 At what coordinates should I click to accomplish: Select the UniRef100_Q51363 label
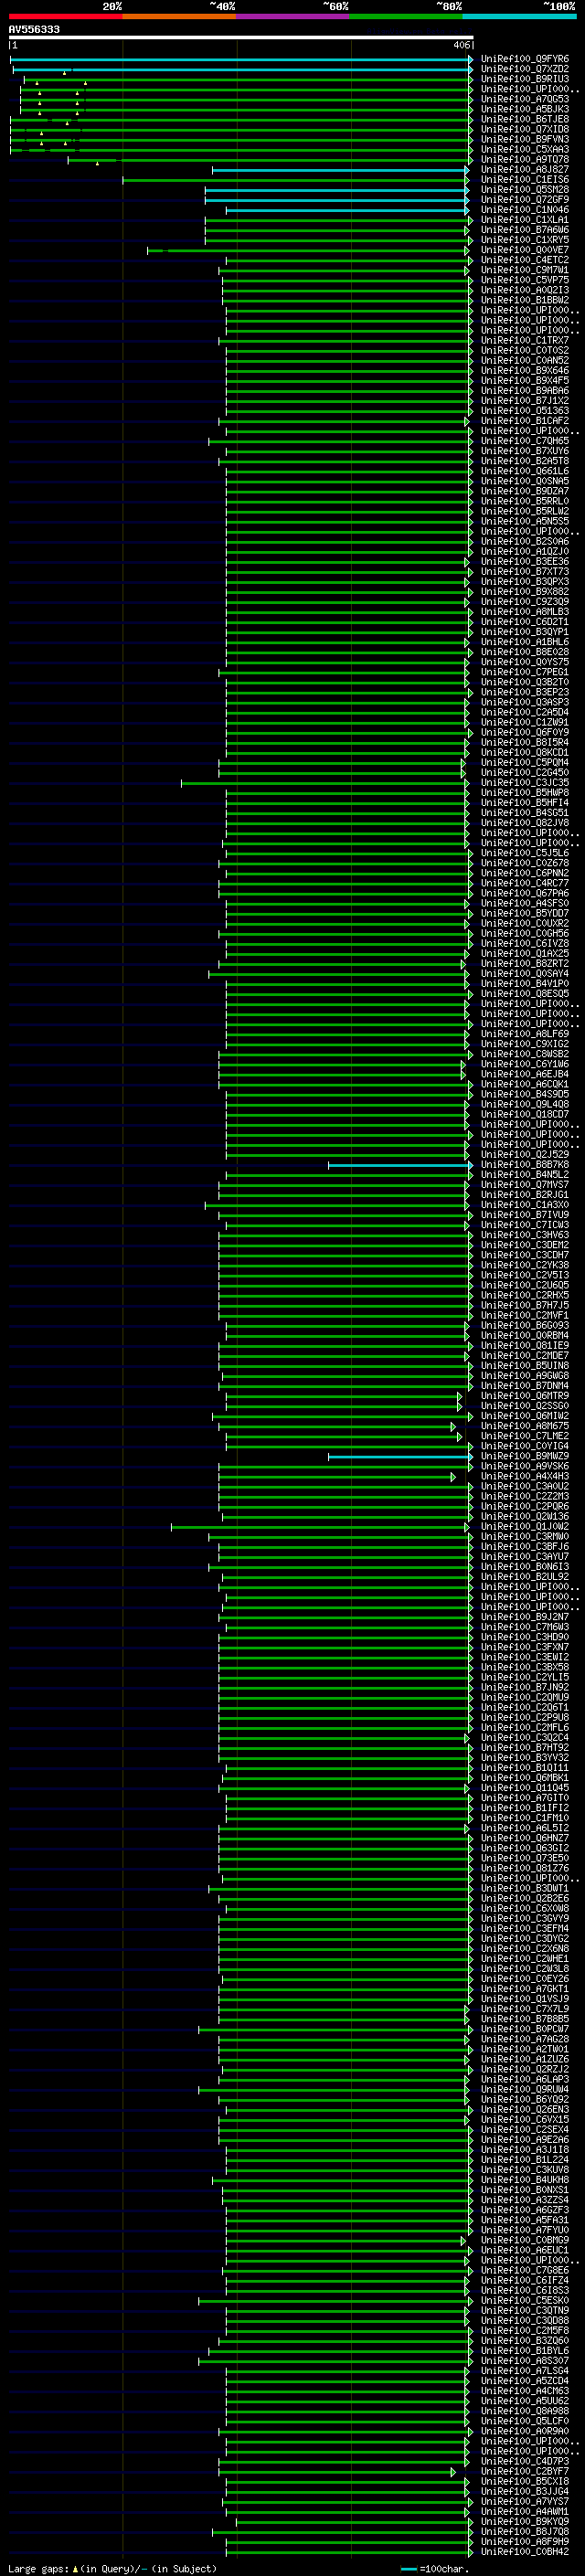[525, 411]
